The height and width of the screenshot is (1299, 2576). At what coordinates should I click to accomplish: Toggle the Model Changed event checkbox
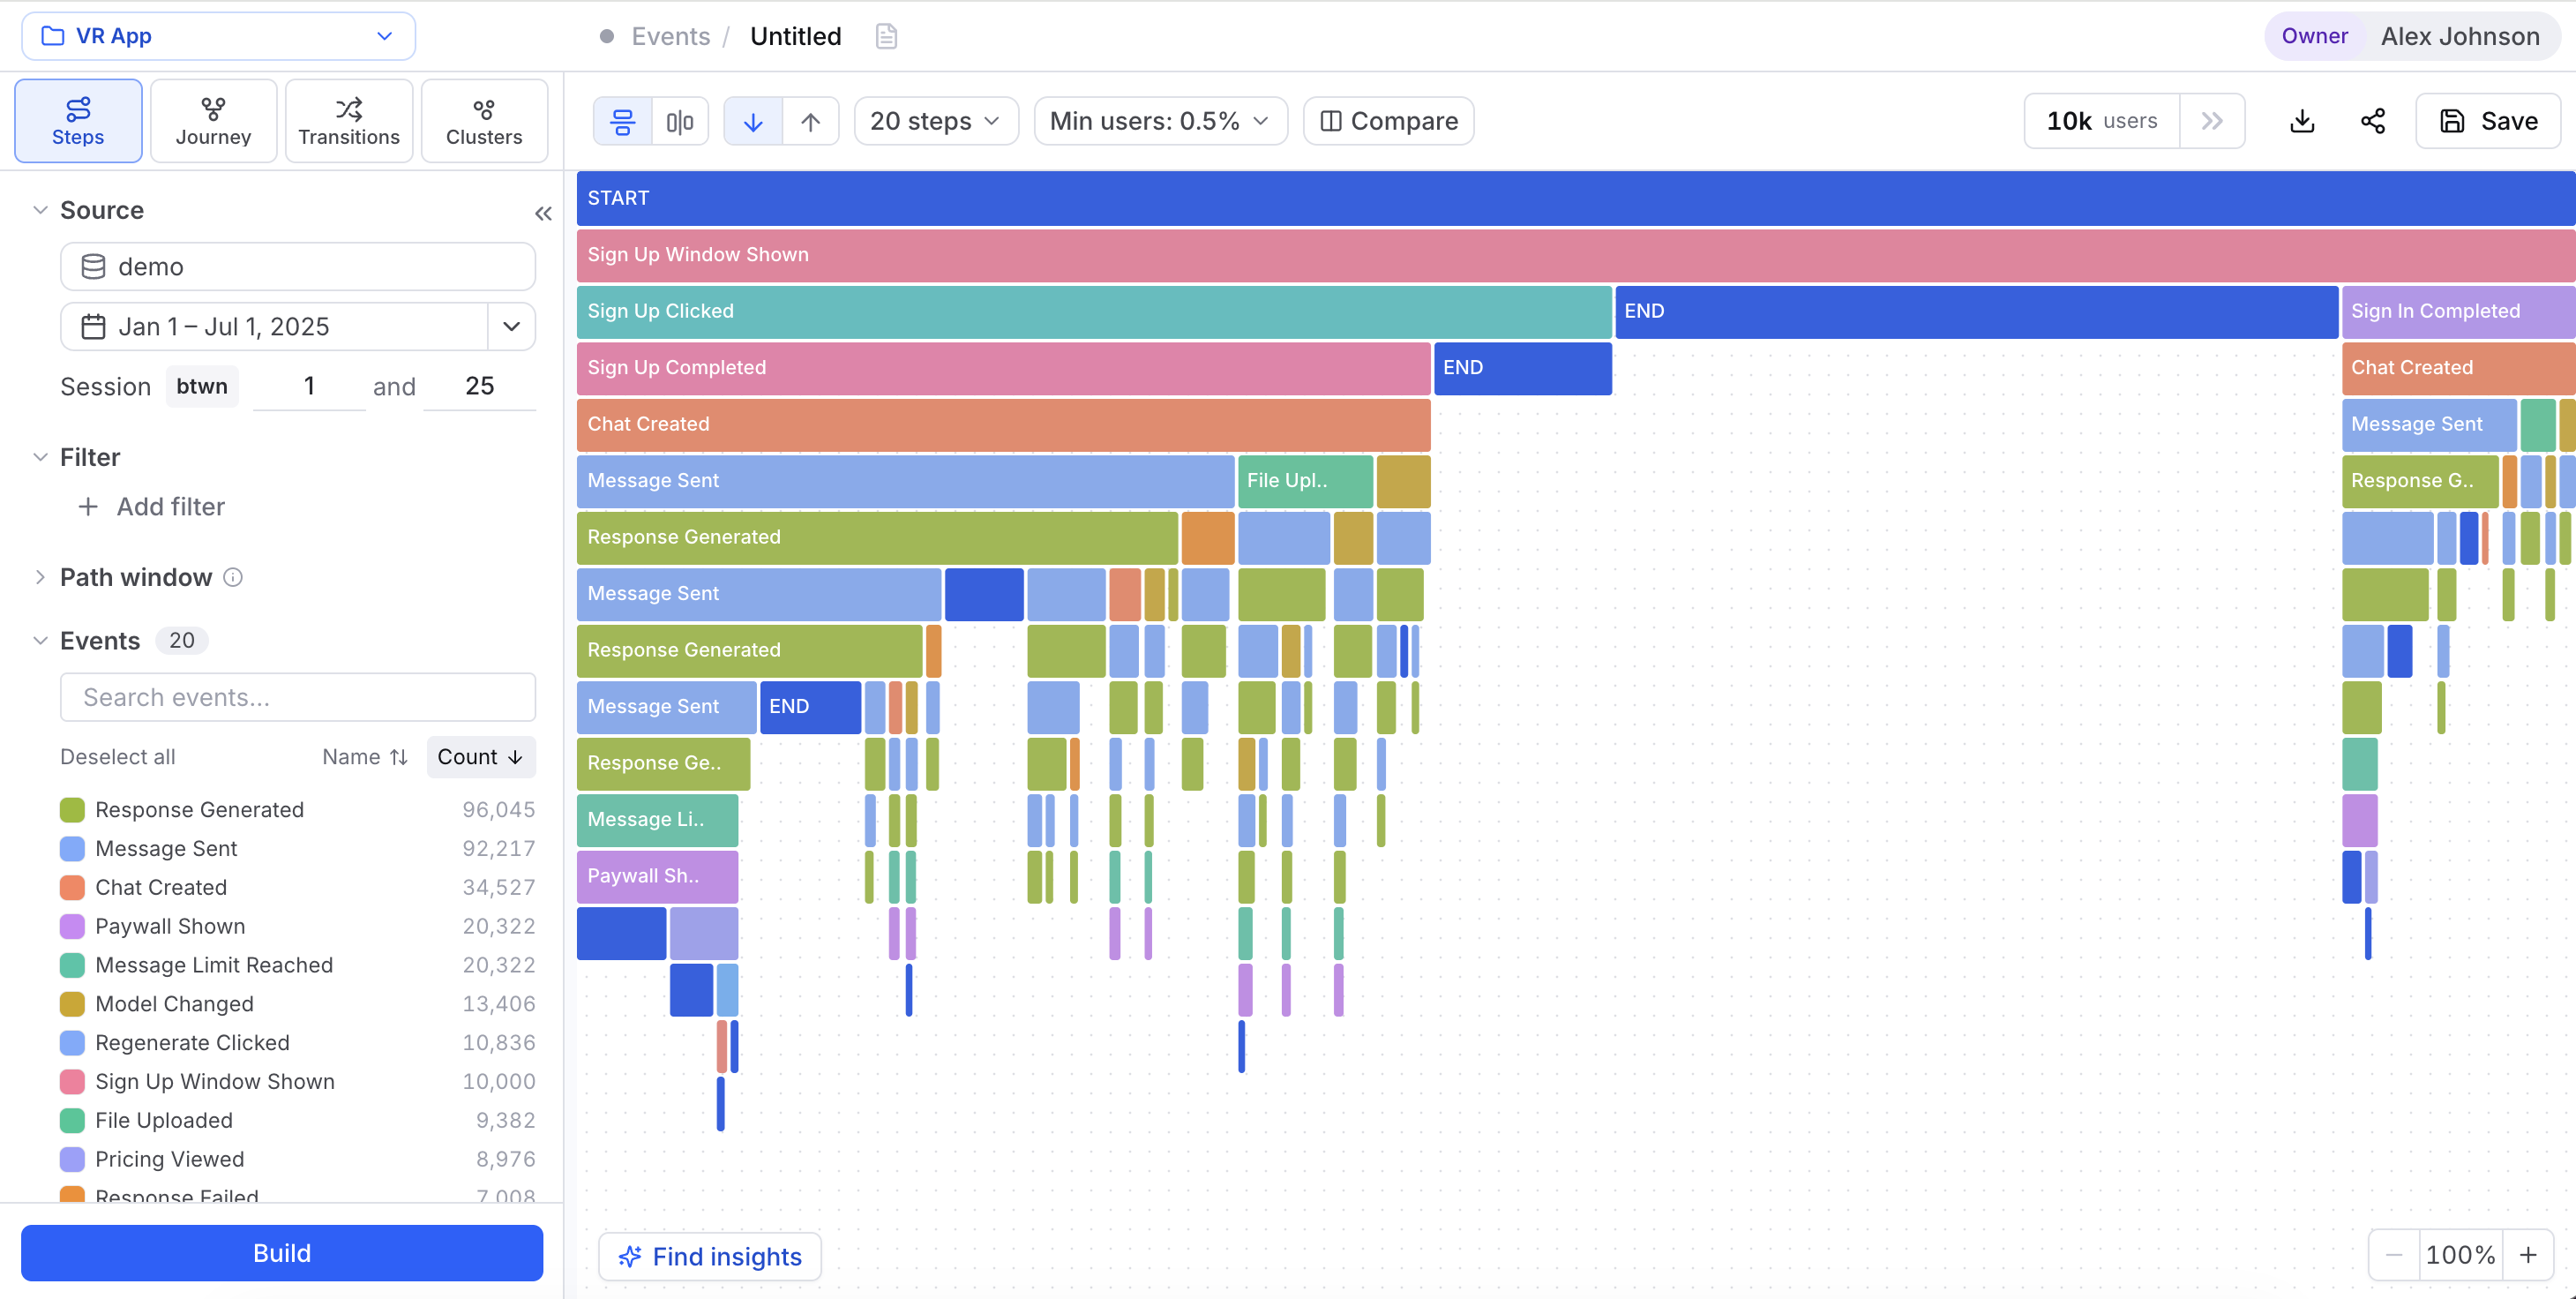[x=72, y=1004]
